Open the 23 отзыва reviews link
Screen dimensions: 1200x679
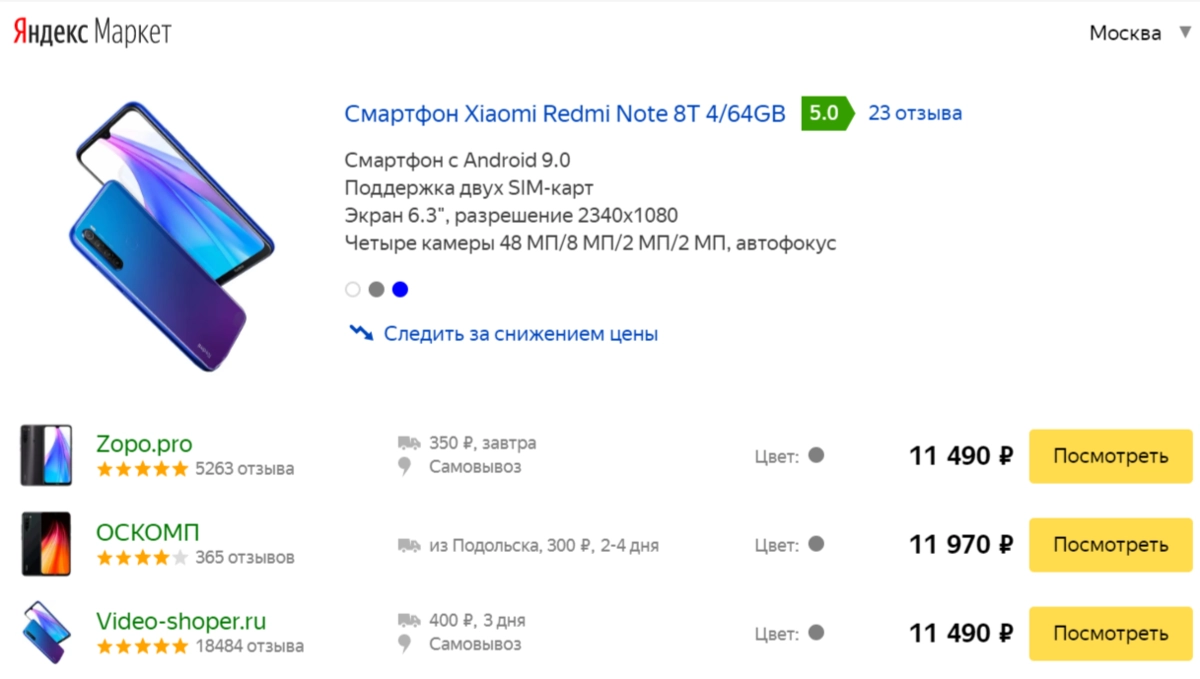915,113
